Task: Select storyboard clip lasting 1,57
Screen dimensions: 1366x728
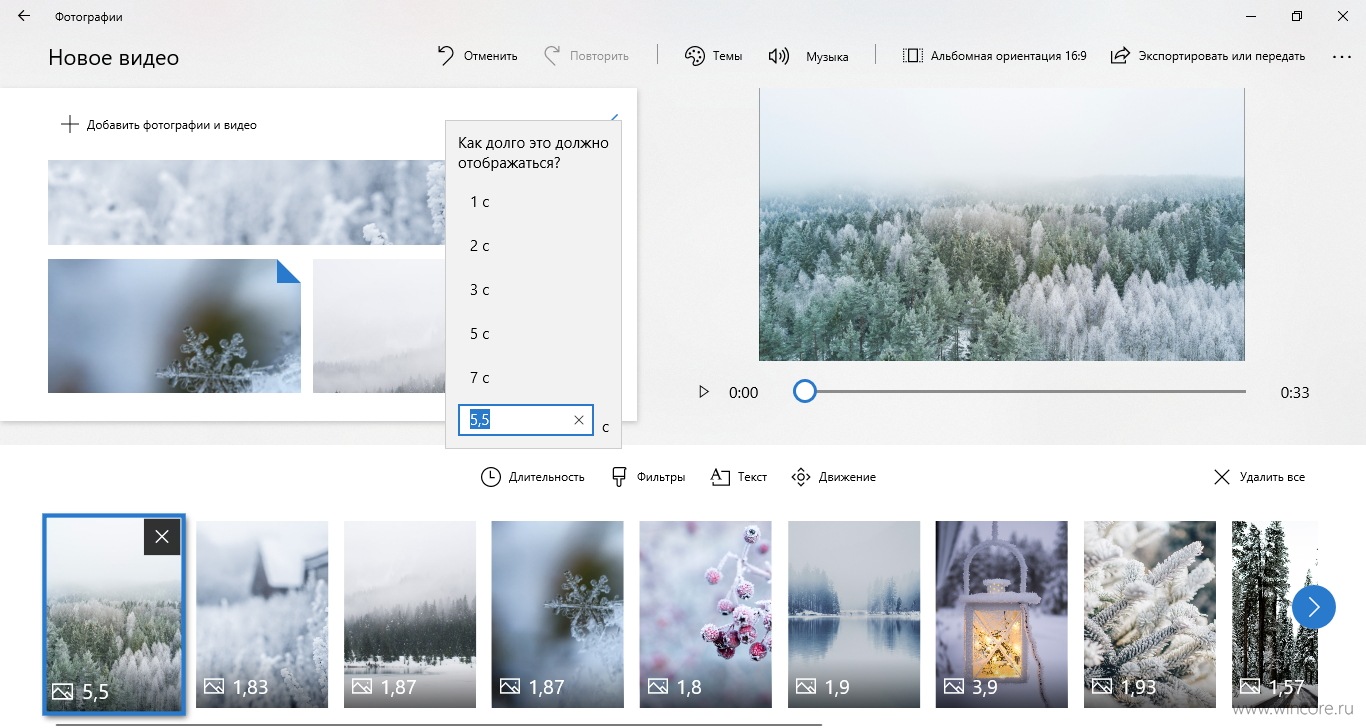Action: click(1275, 614)
